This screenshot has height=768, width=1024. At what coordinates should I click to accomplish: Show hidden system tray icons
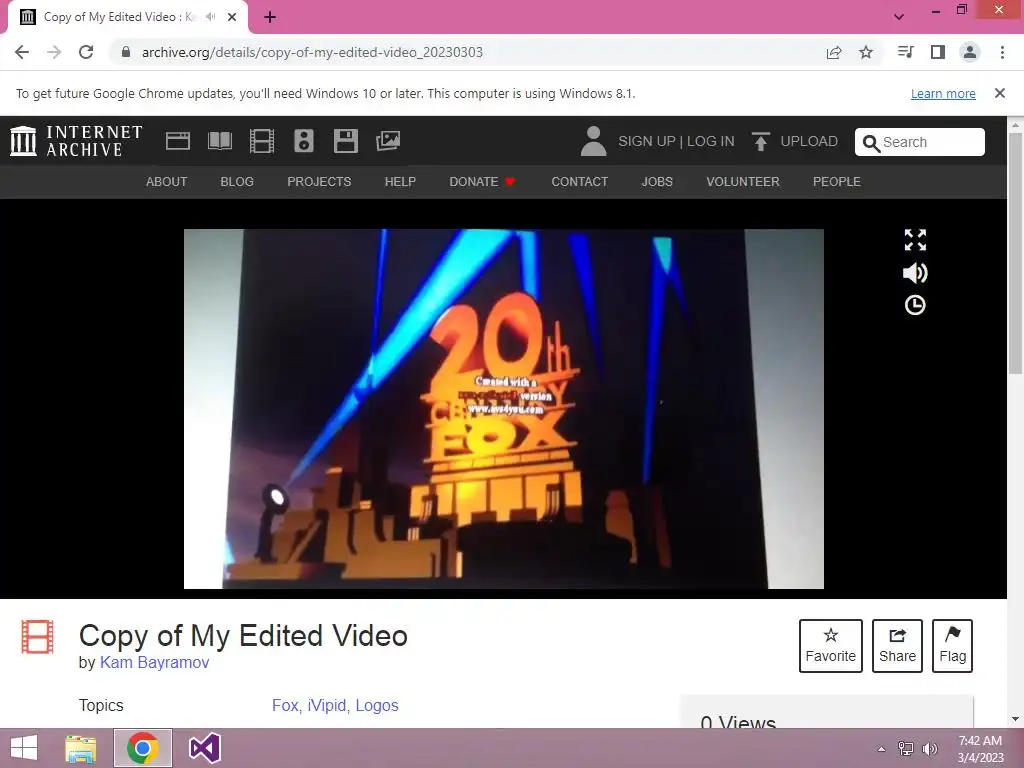point(881,748)
